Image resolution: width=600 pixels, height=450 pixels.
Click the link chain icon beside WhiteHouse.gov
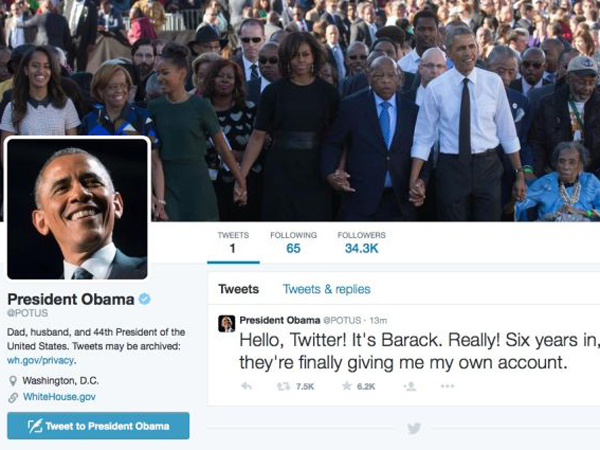click(13, 398)
